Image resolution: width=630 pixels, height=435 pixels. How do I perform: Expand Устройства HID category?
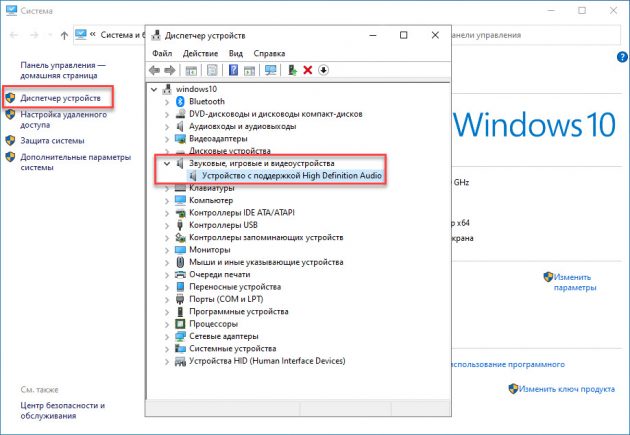[x=167, y=361]
